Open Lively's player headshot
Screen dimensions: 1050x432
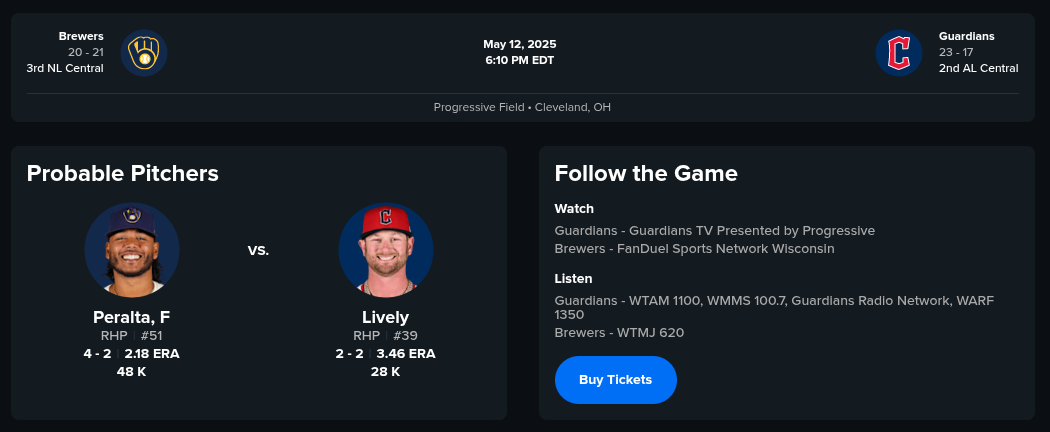pos(386,250)
